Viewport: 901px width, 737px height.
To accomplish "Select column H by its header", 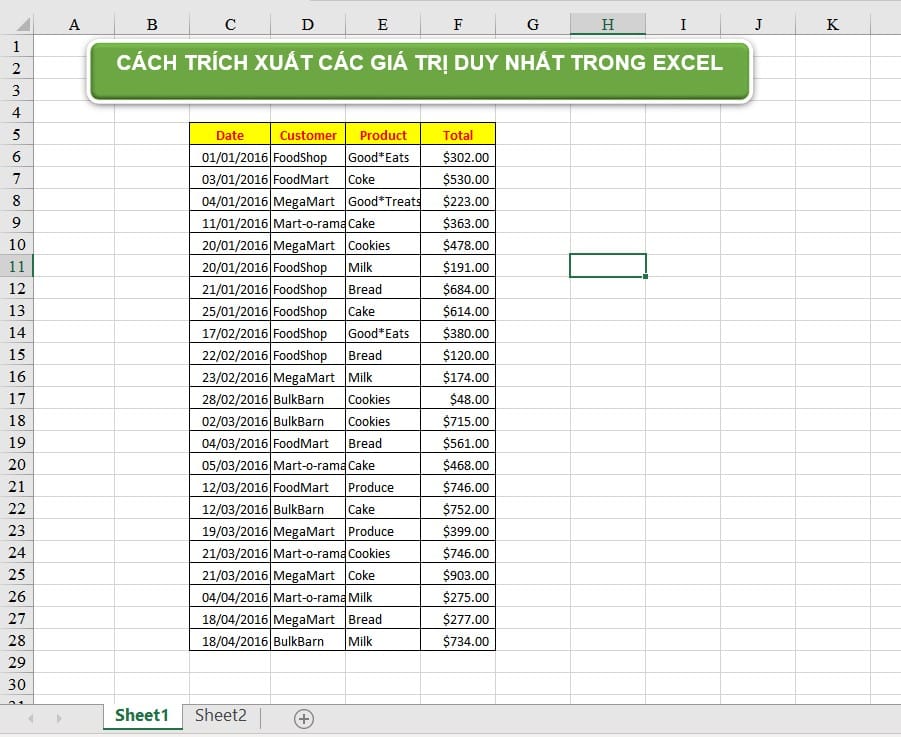I will tap(607, 24).
